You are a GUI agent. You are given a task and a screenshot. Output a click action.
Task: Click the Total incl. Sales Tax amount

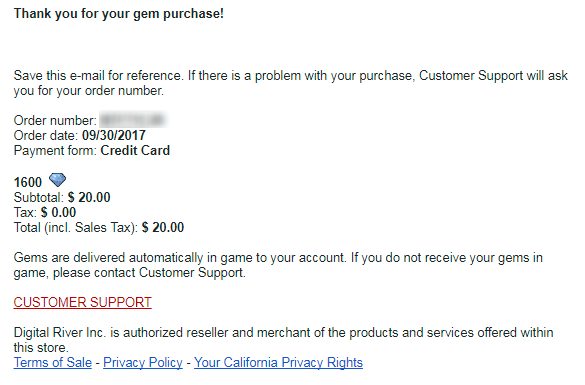click(163, 227)
